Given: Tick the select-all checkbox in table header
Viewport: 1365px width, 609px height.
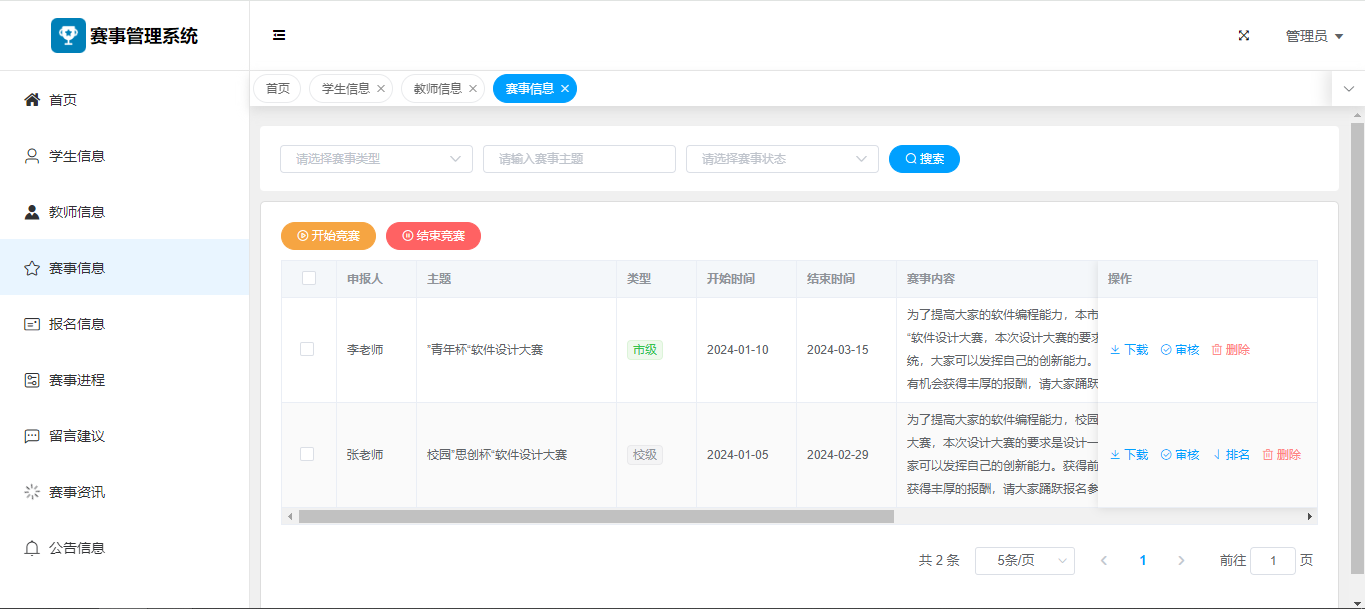Looking at the screenshot, I should 309,278.
